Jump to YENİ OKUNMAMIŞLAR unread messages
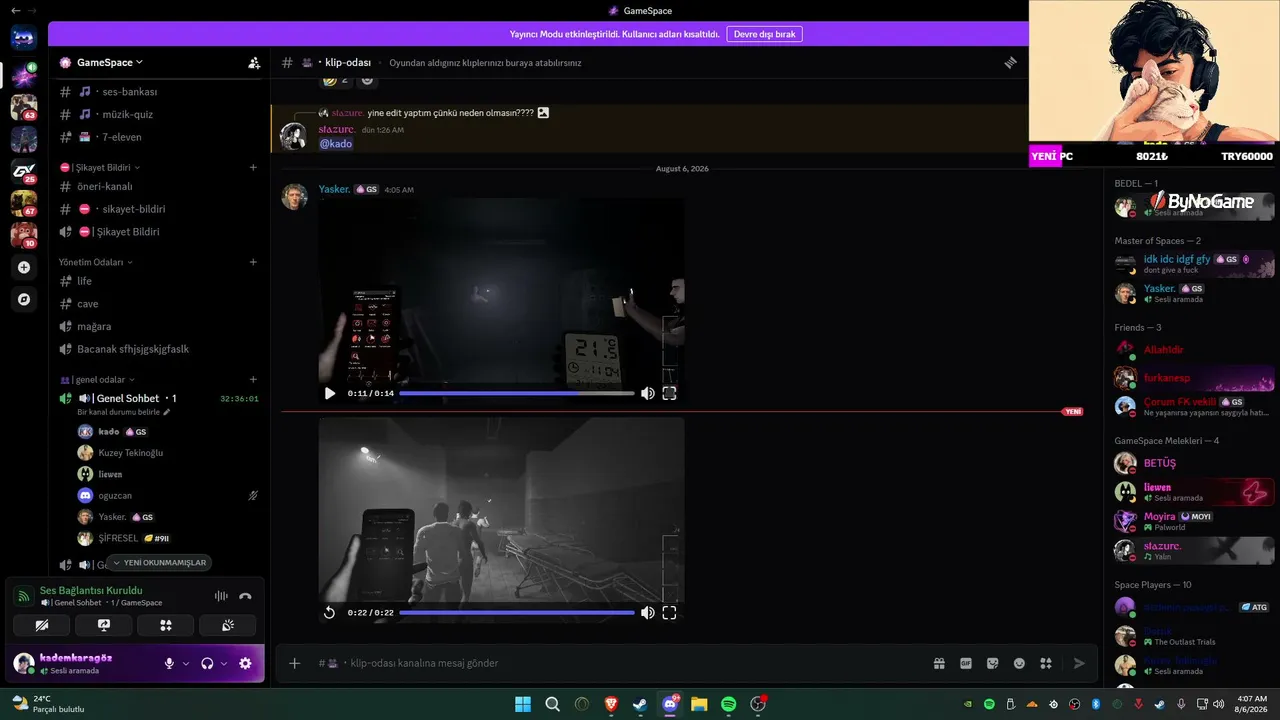This screenshot has width=1280, height=720. 159,563
